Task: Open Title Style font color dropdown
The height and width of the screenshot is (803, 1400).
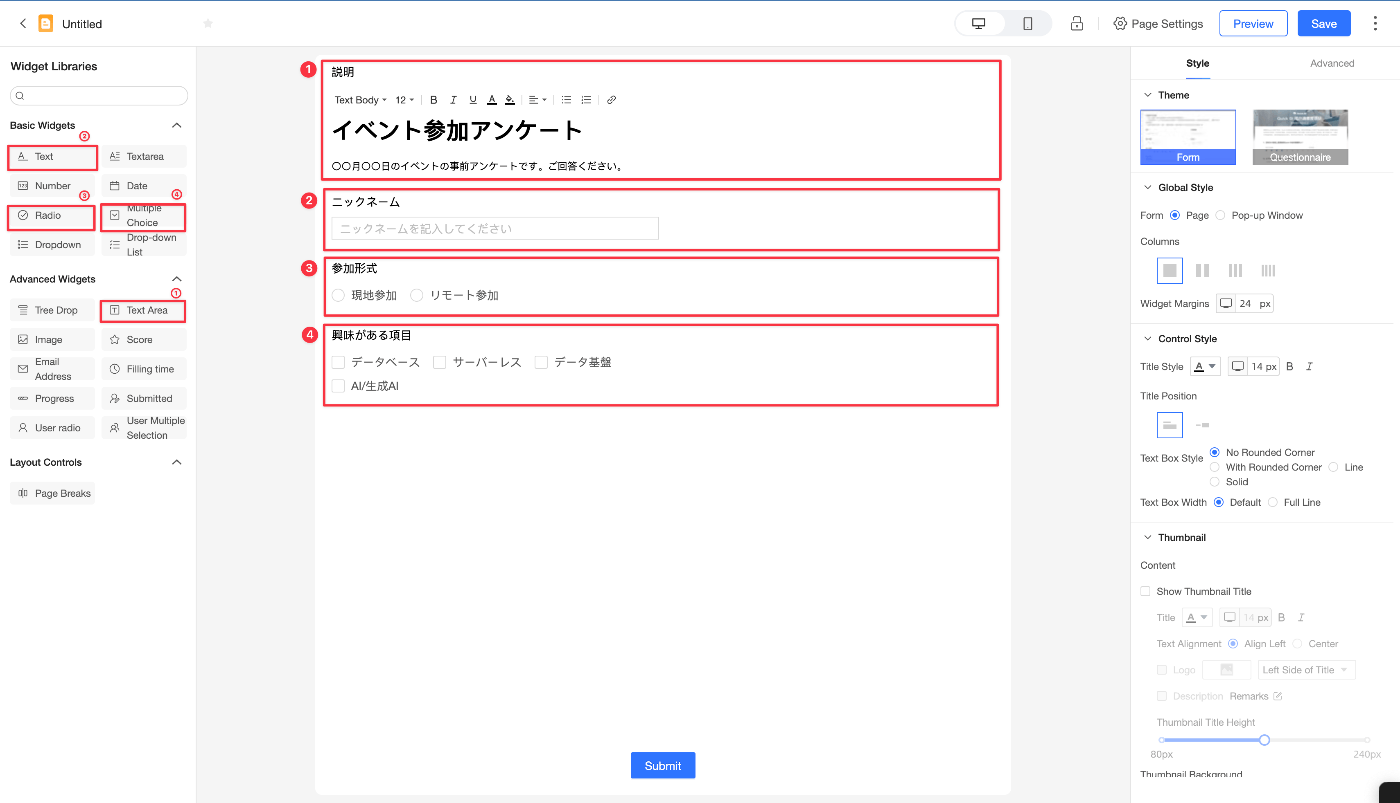Action: (x=1205, y=367)
